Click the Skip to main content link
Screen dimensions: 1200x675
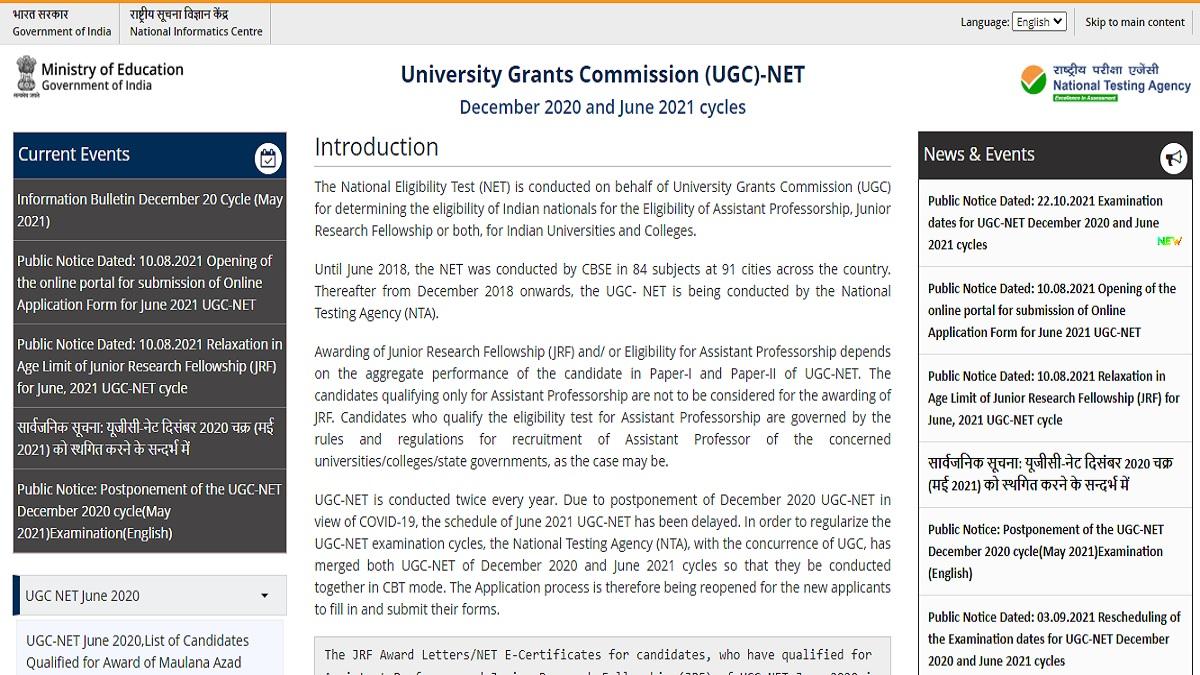[x=1134, y=21]
